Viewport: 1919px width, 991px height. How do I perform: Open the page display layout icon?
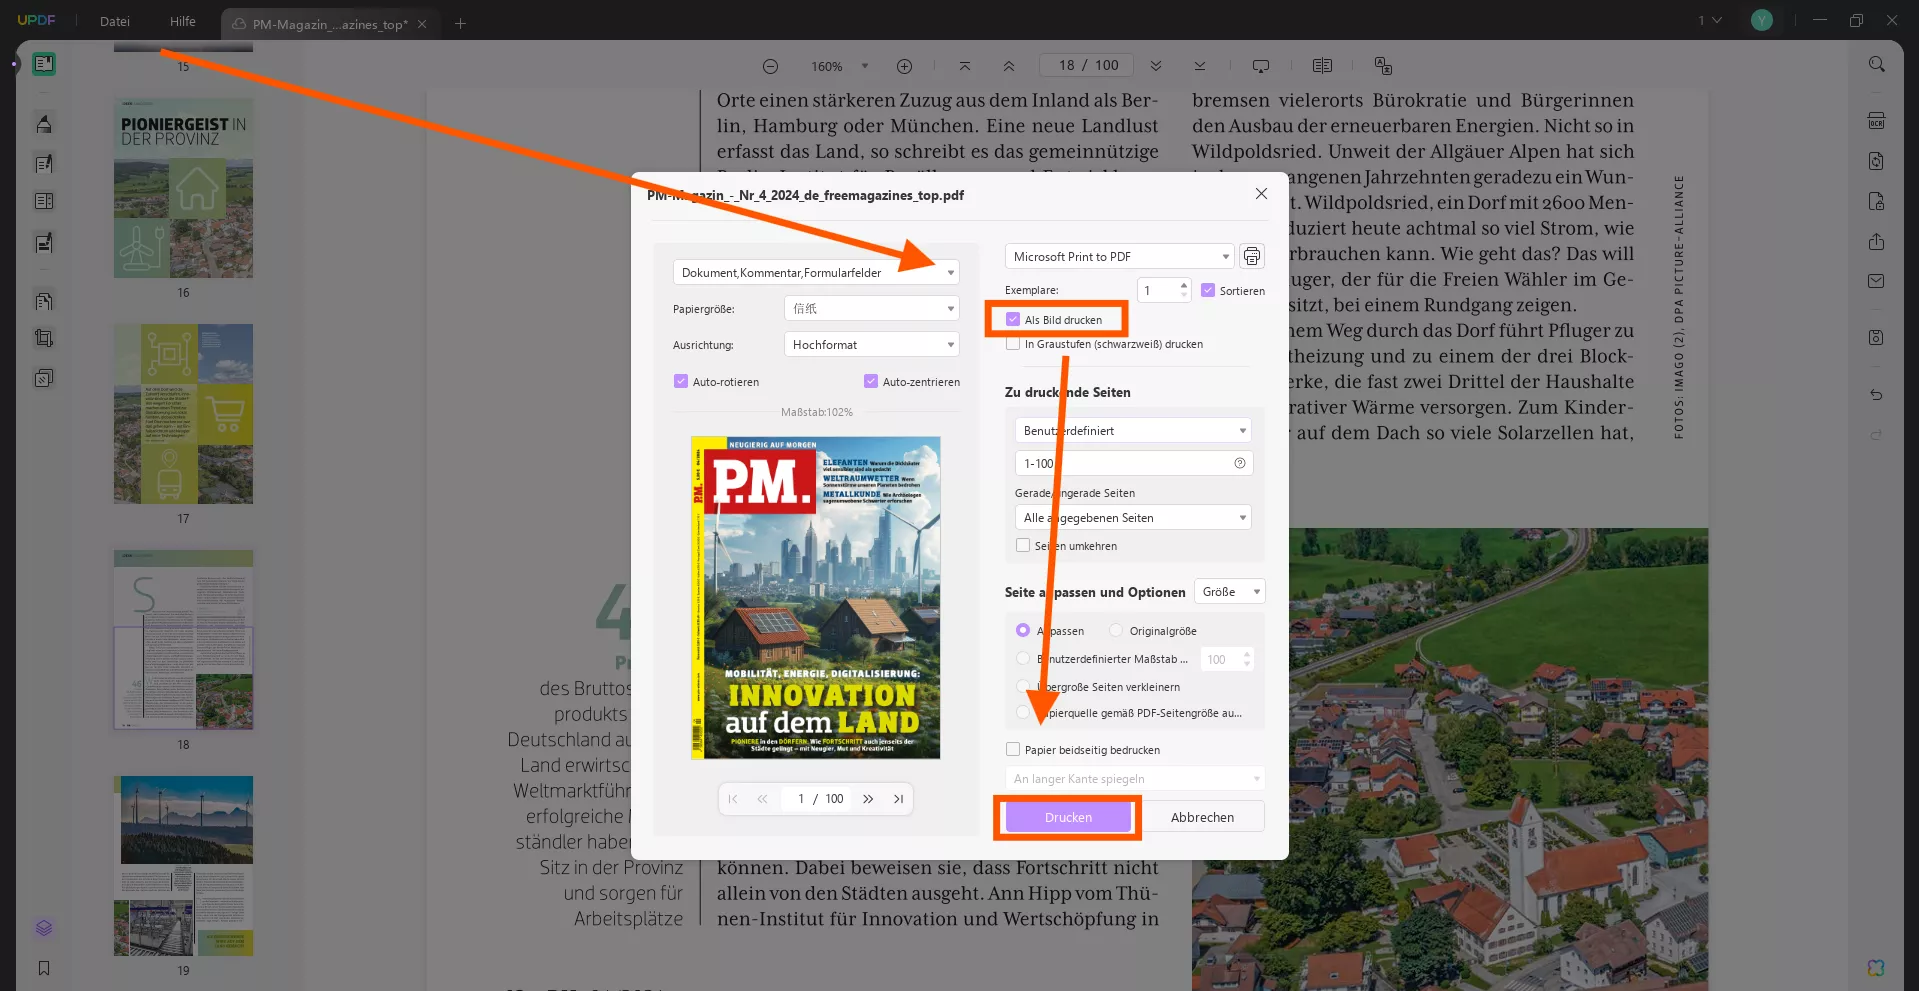coord(1322,66)
